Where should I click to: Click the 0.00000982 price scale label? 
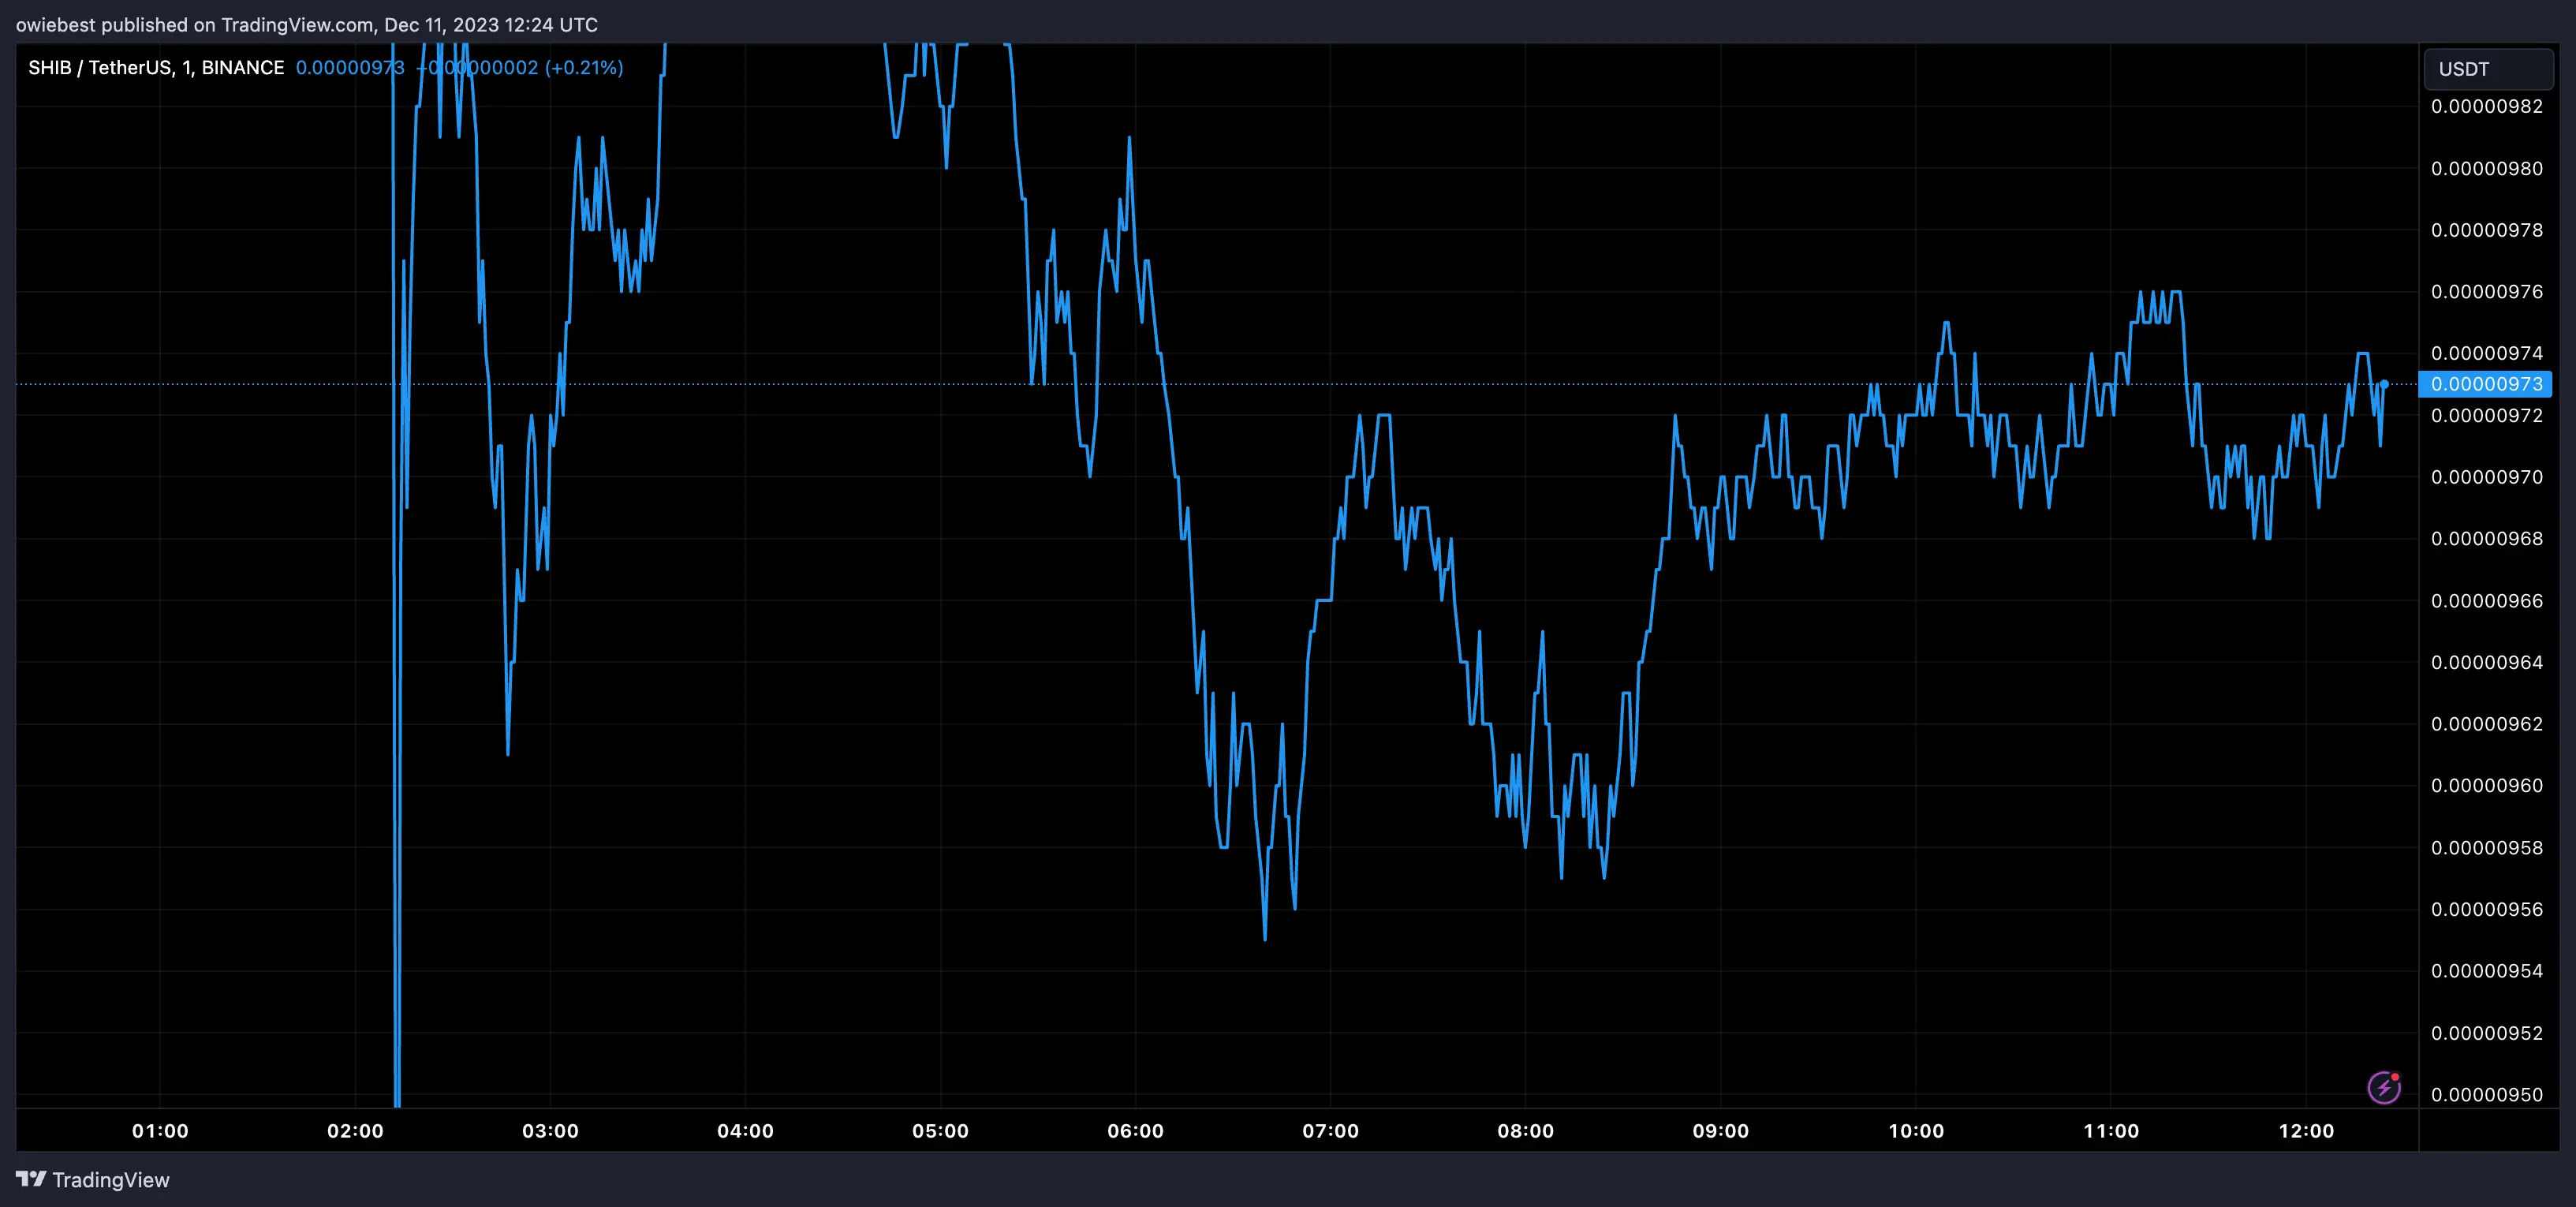(x=2486, y=107)
